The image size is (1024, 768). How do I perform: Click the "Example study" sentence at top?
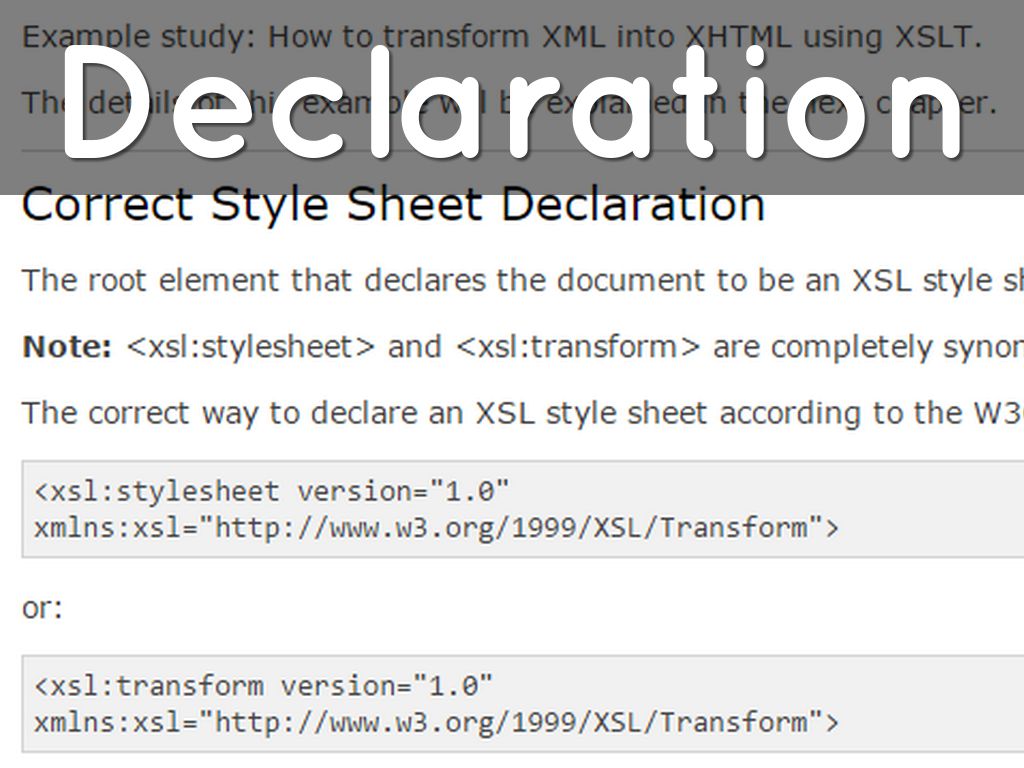click(502, 38)
